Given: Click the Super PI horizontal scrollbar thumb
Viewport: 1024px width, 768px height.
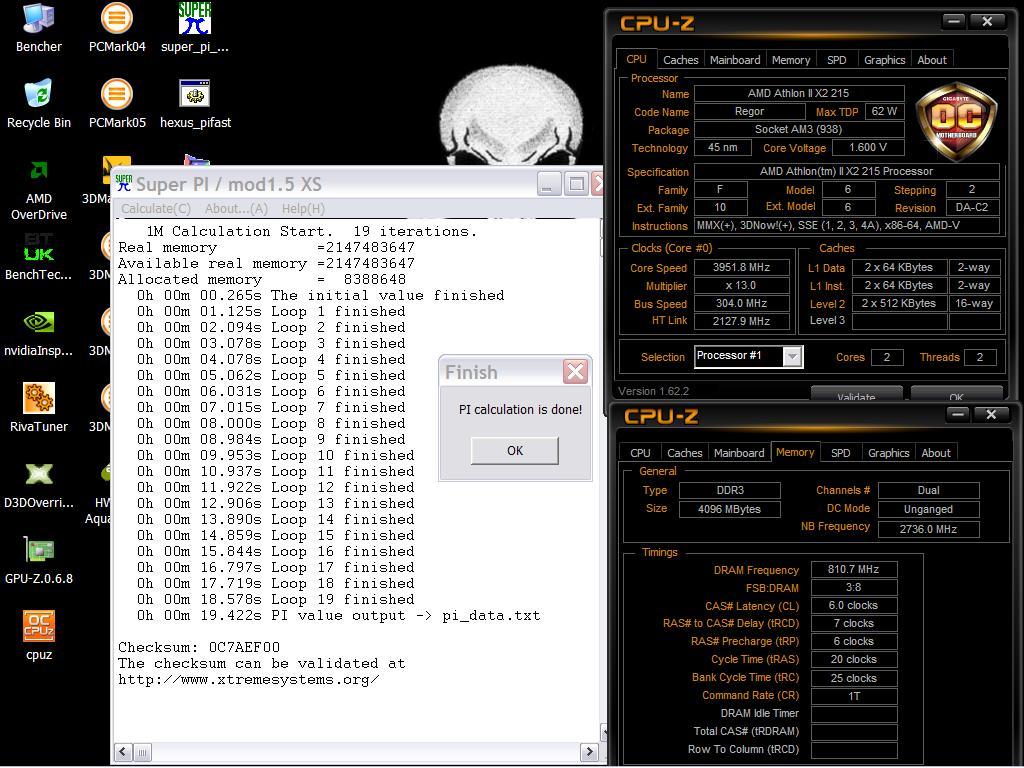Looking at the screenshot, I should point(142,752).
